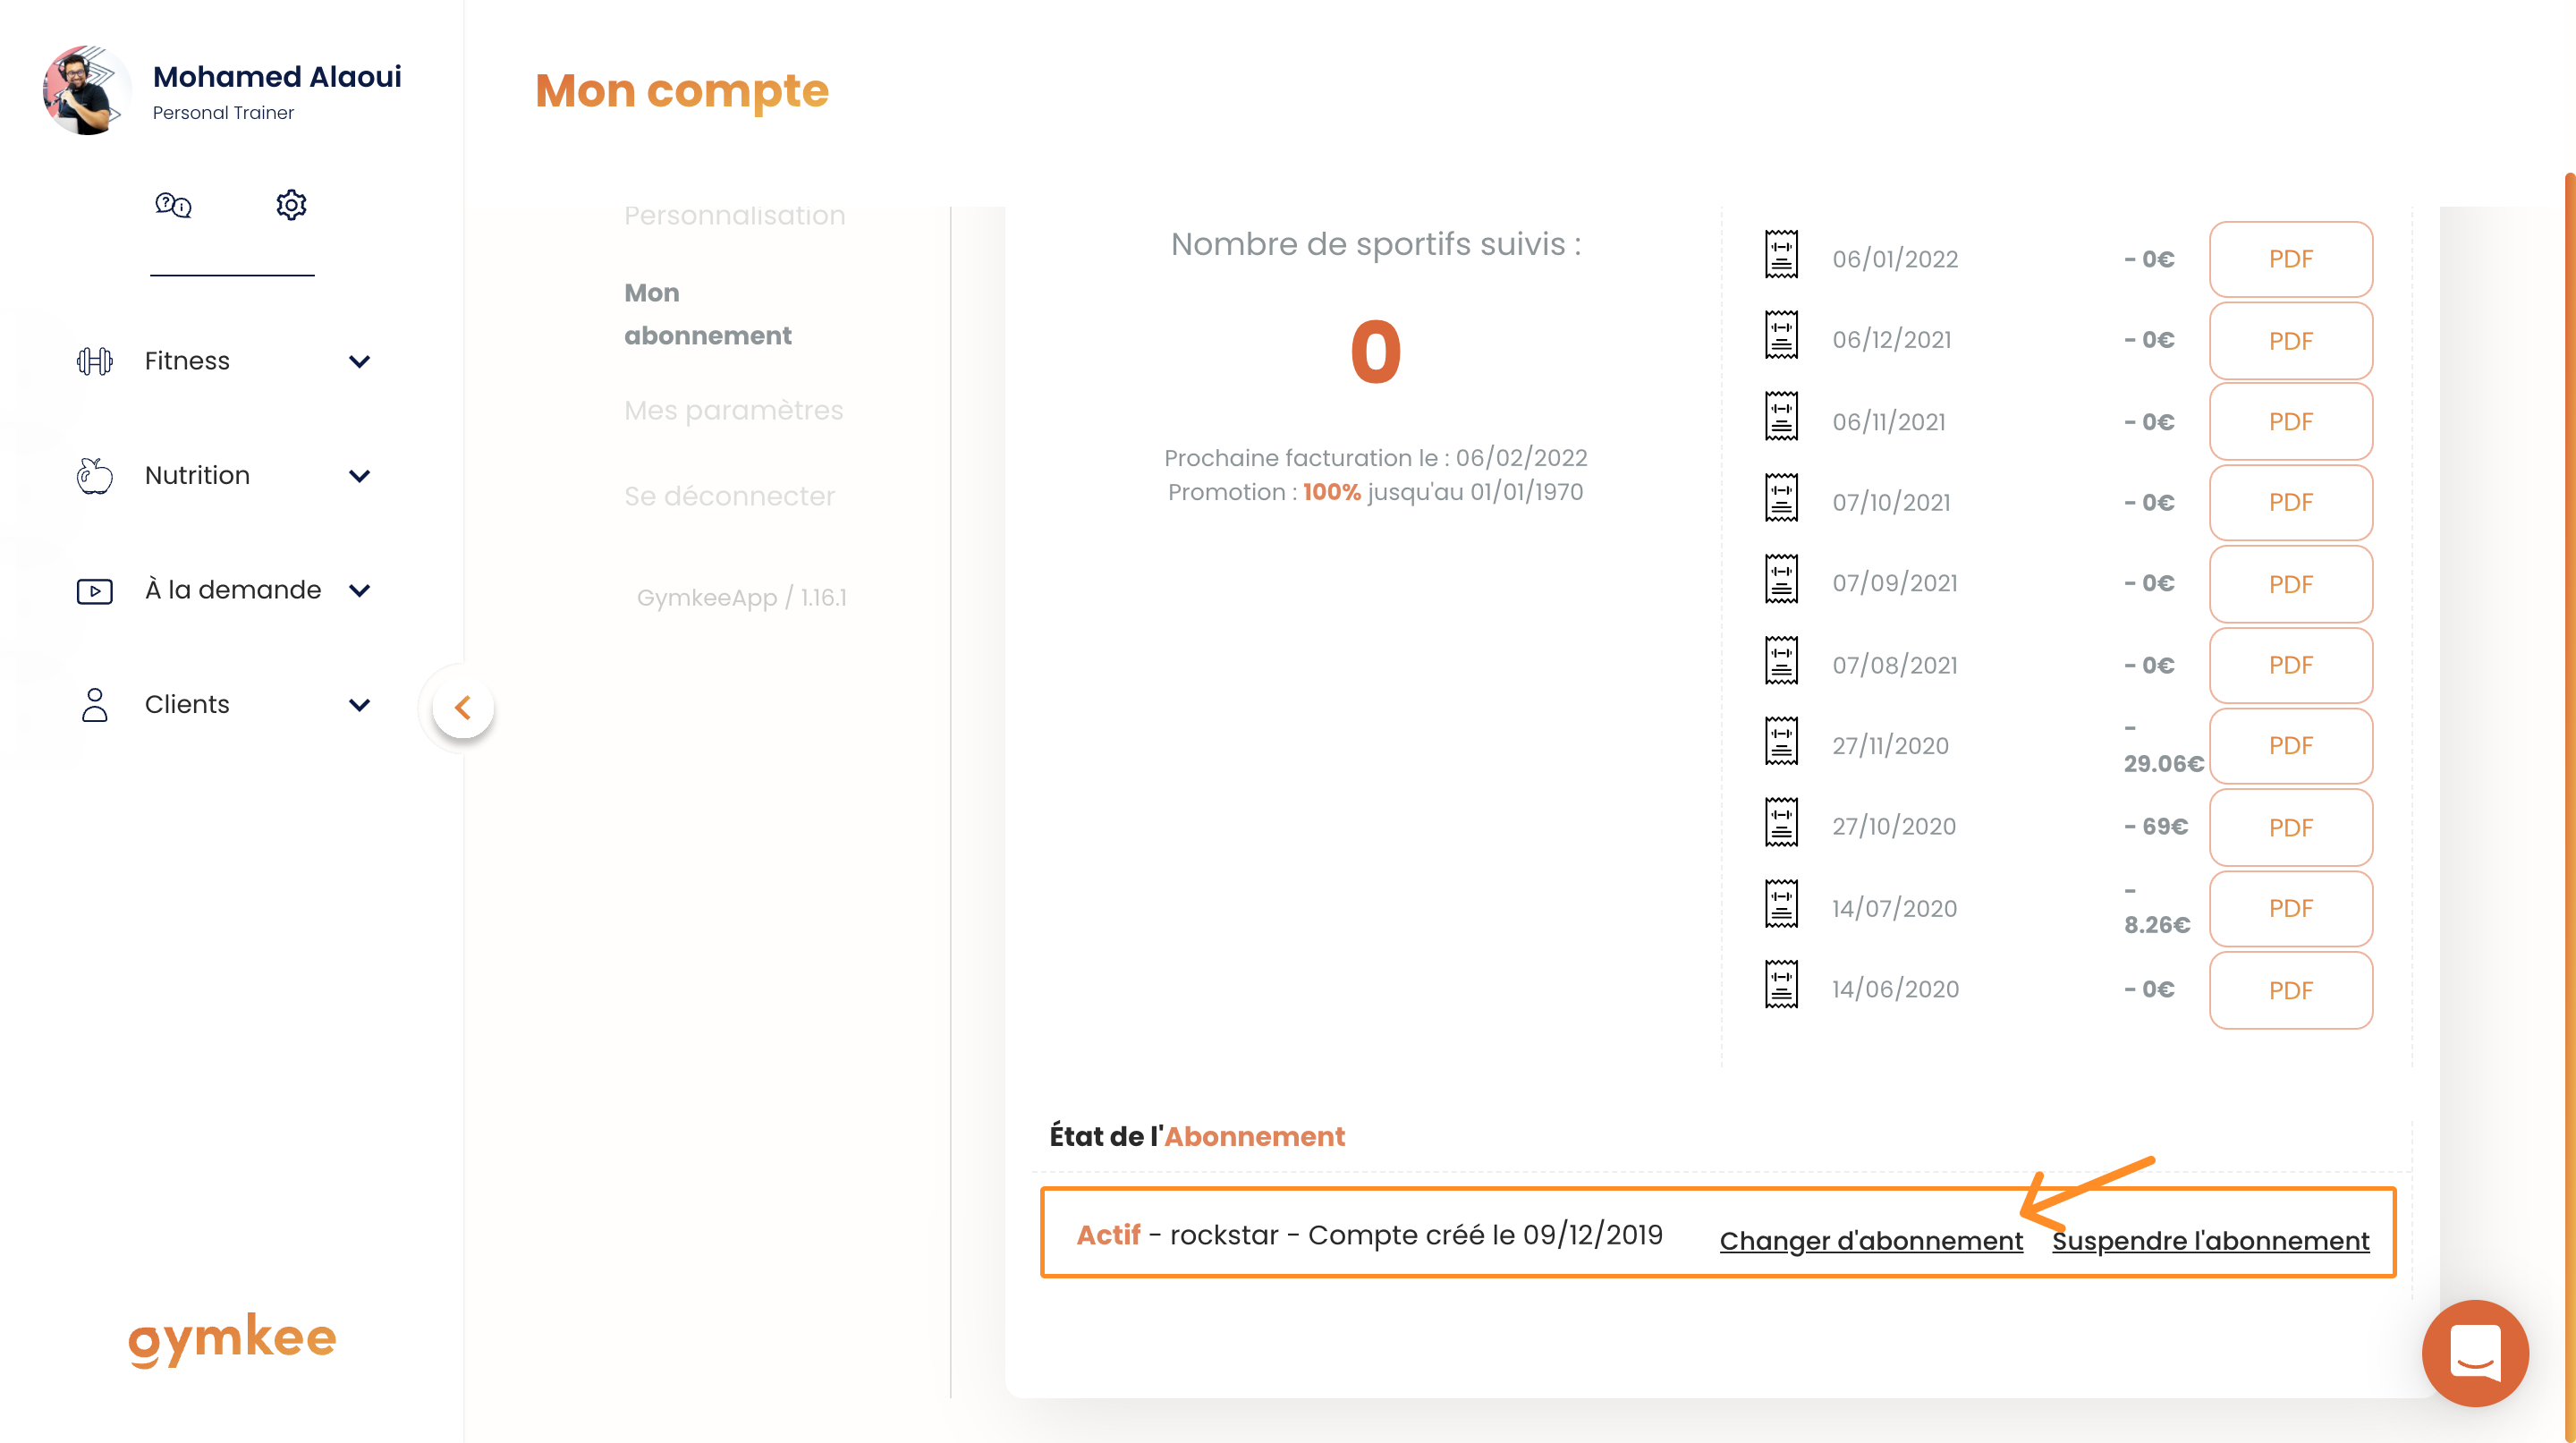
Task: Open the help chat icon
Action: pyautogui.click(x=173, y=205)
